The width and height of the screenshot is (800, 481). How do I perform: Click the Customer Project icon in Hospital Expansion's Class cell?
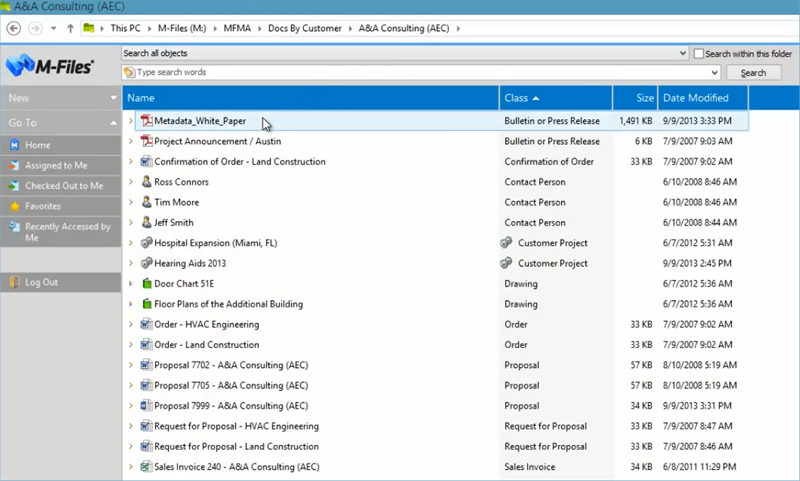[x=506, y=243]
